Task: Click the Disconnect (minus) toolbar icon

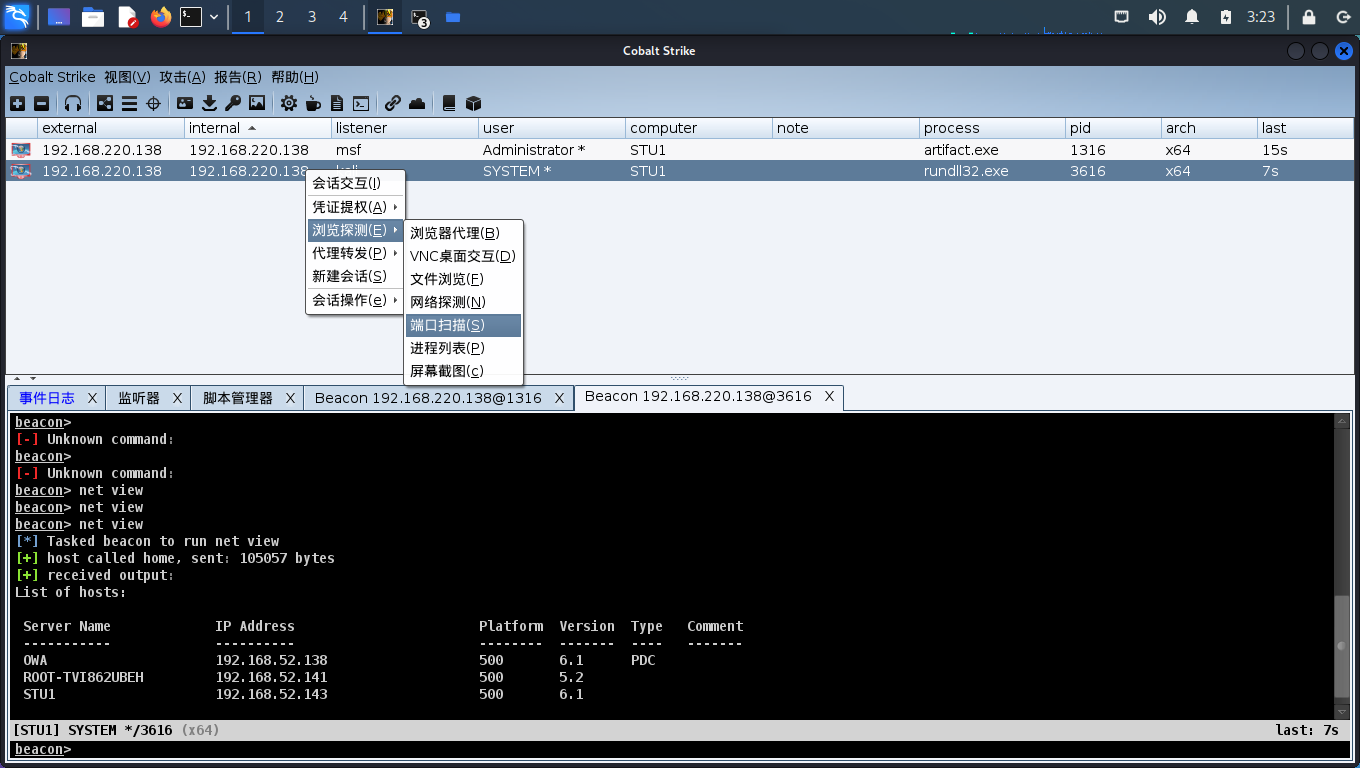Action: tap(41, 103)
